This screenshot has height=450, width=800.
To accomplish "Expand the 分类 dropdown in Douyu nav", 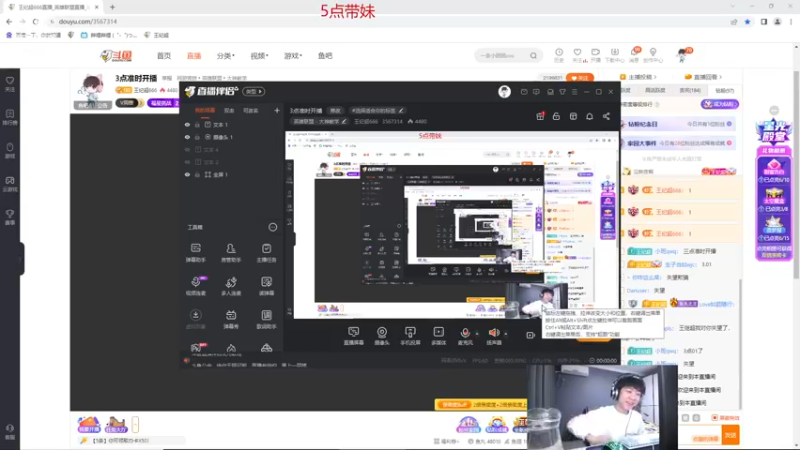I will (226, 56).
